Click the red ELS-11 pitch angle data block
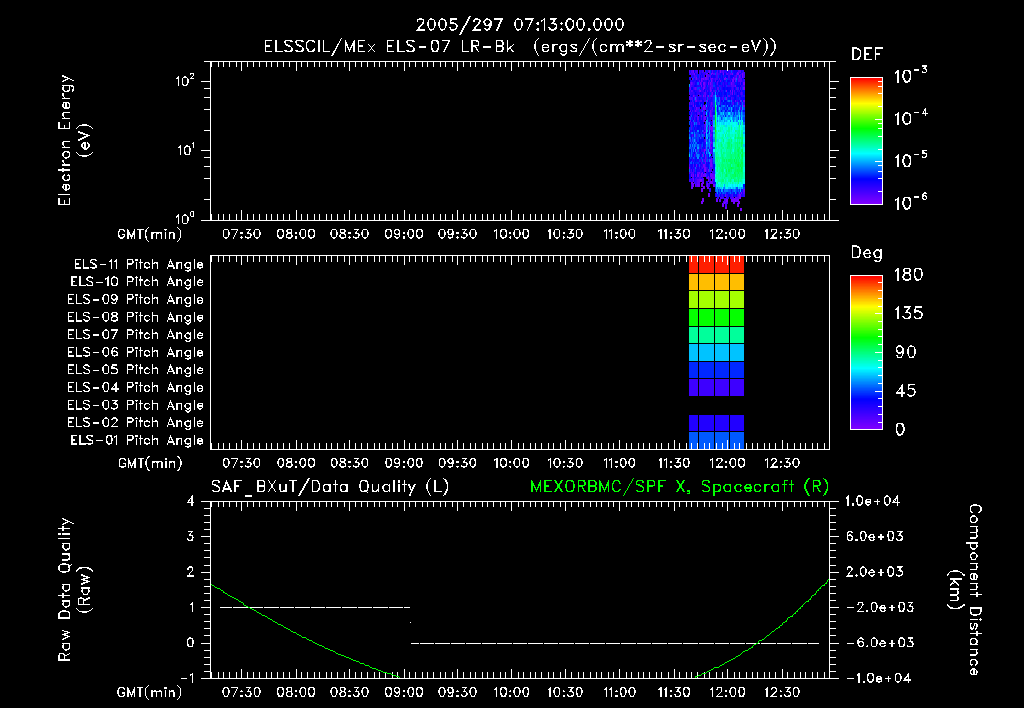The width and height of the screenshot is (1024, 708). 716,265
